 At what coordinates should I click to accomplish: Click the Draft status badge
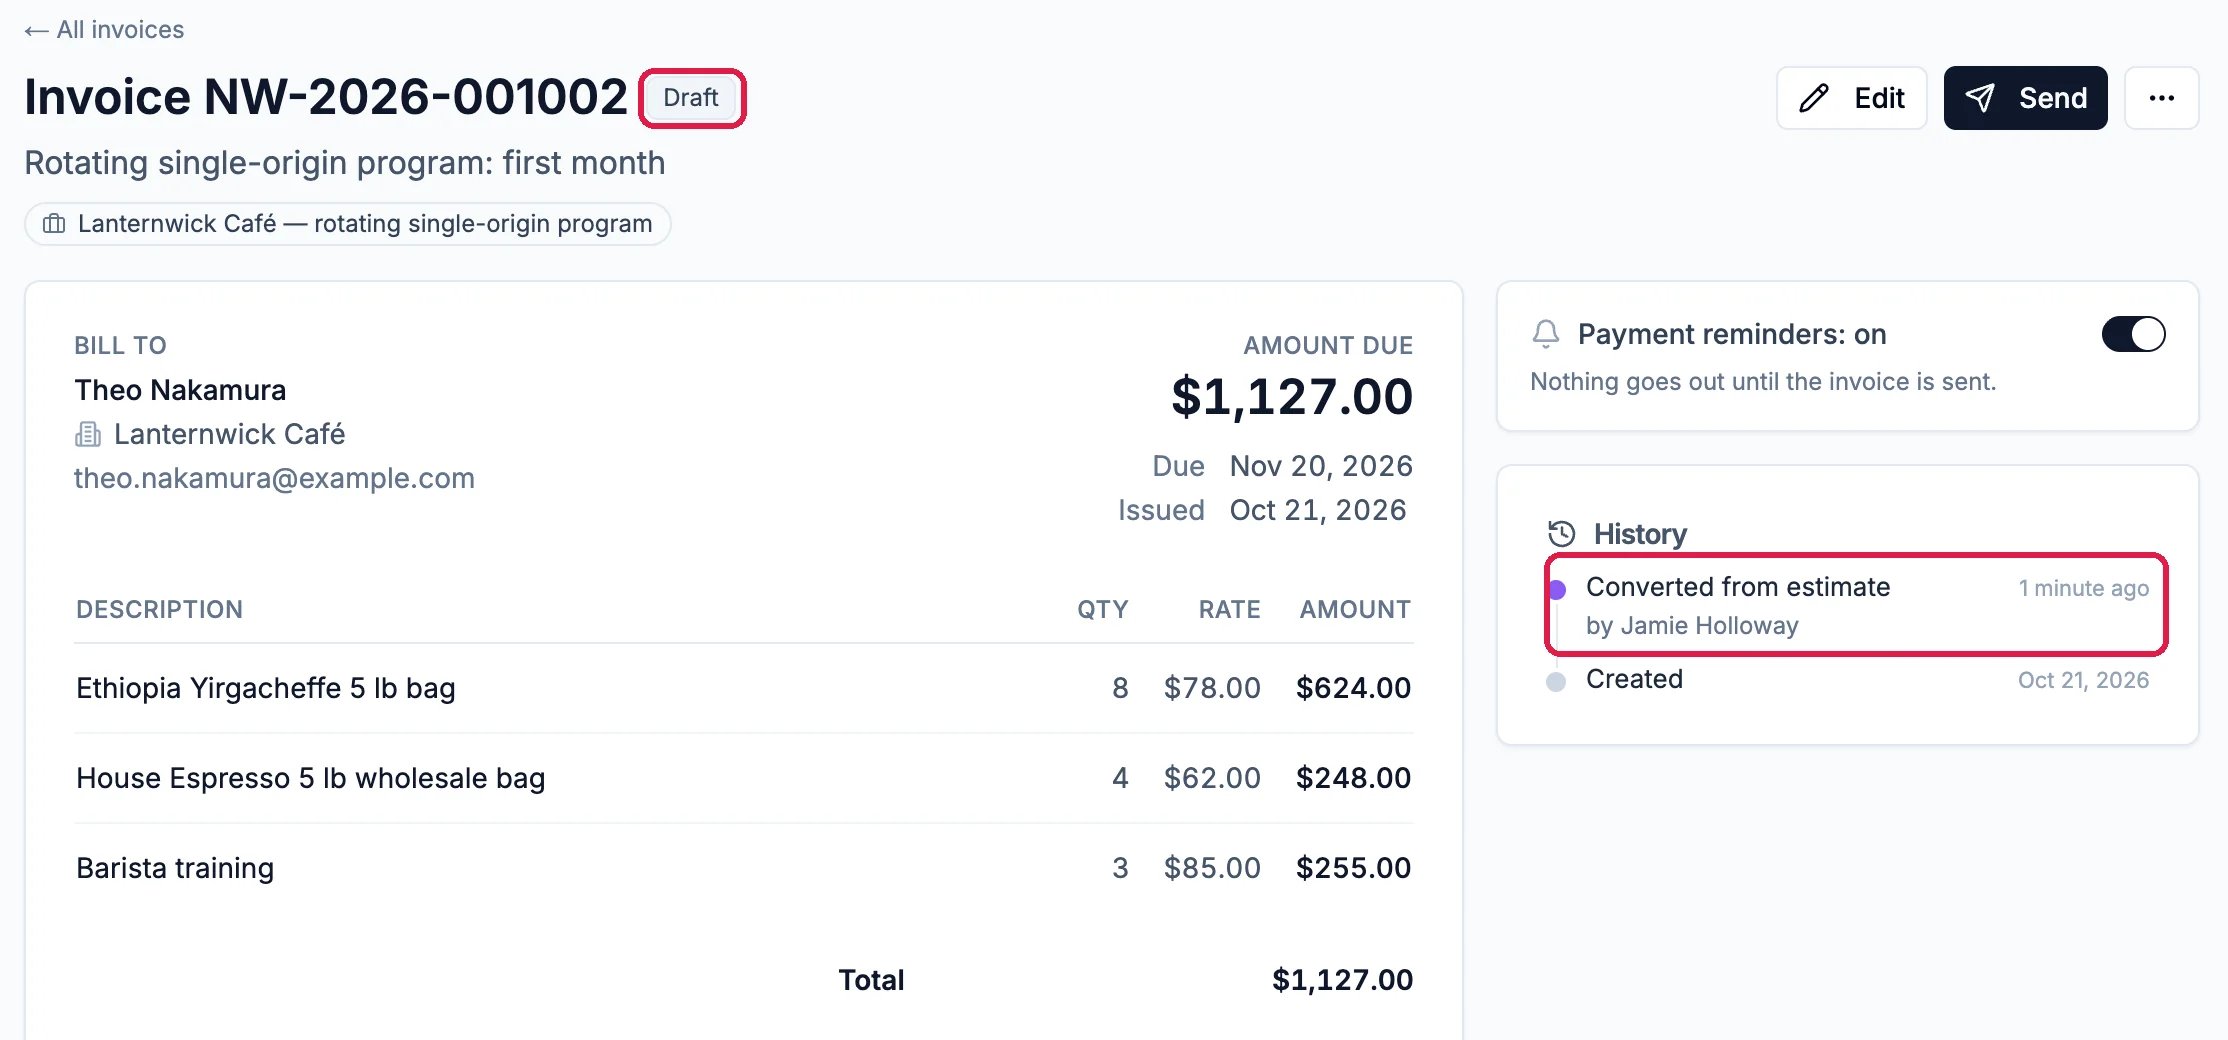[x=691, y=98]
